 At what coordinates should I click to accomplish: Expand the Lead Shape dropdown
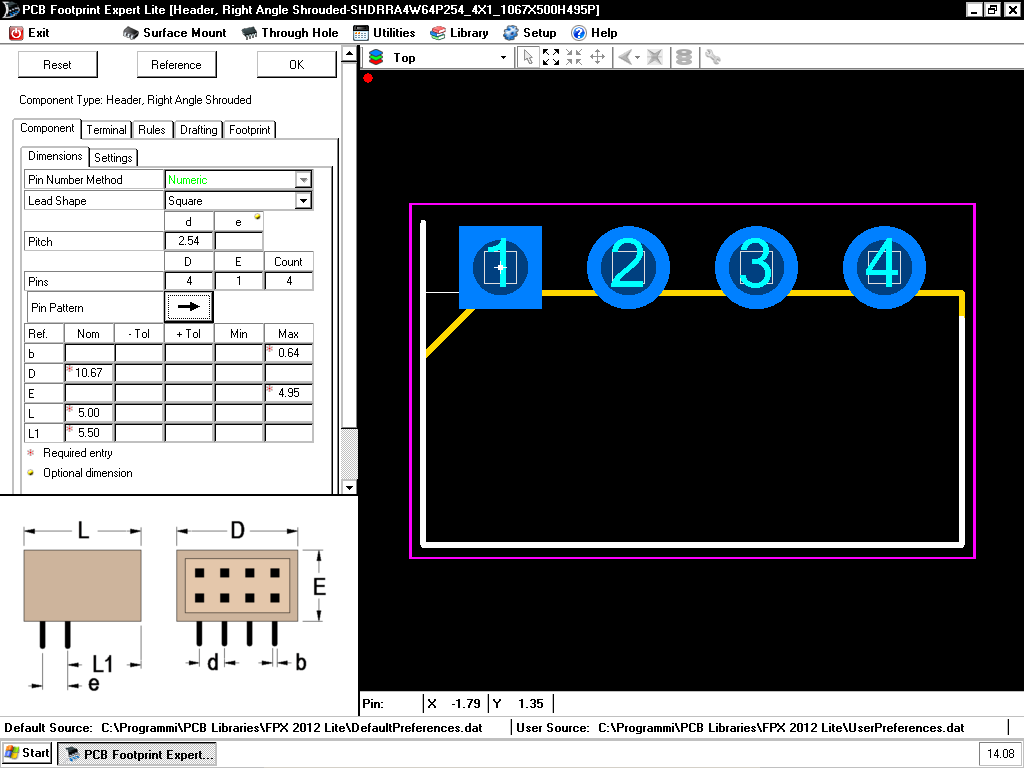[303, 201]
